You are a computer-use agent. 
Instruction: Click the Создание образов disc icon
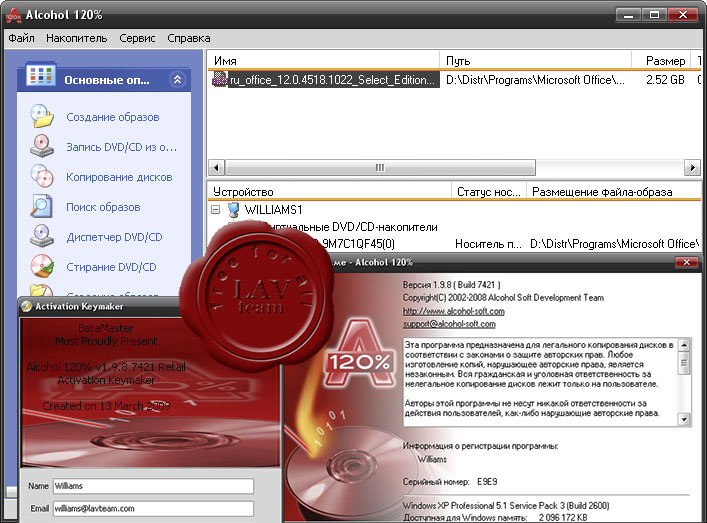click(x=41, y=116)
